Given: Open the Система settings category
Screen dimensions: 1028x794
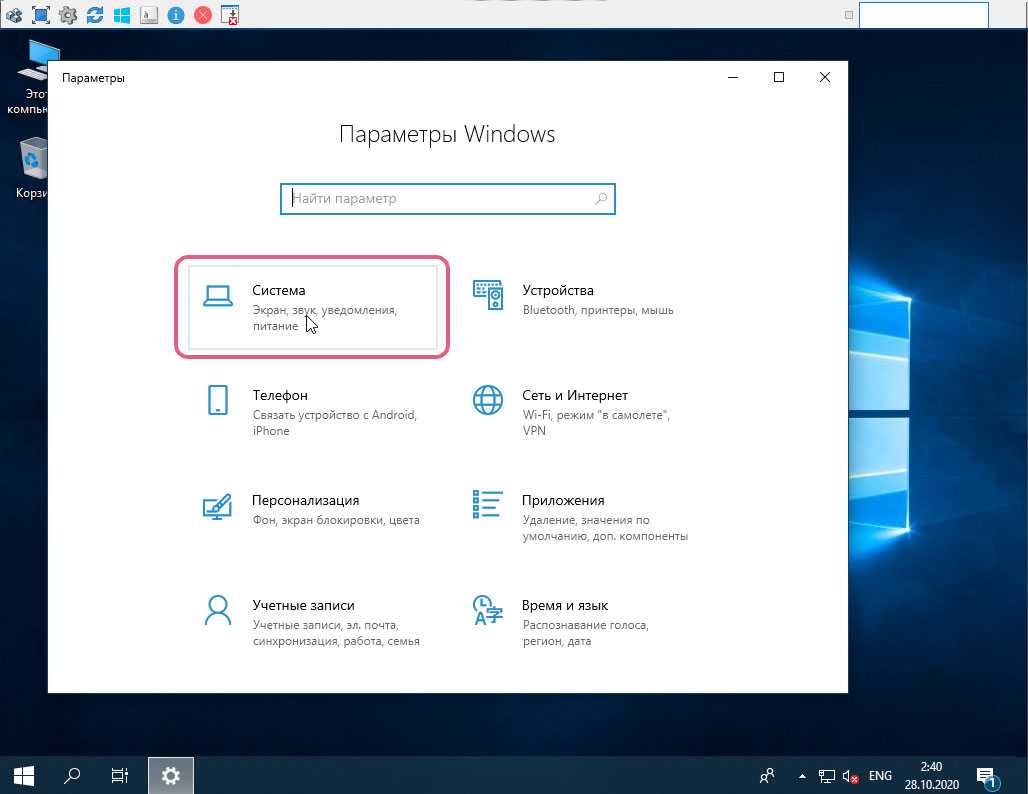Looking at the screenshot, I should coord(312,307).
